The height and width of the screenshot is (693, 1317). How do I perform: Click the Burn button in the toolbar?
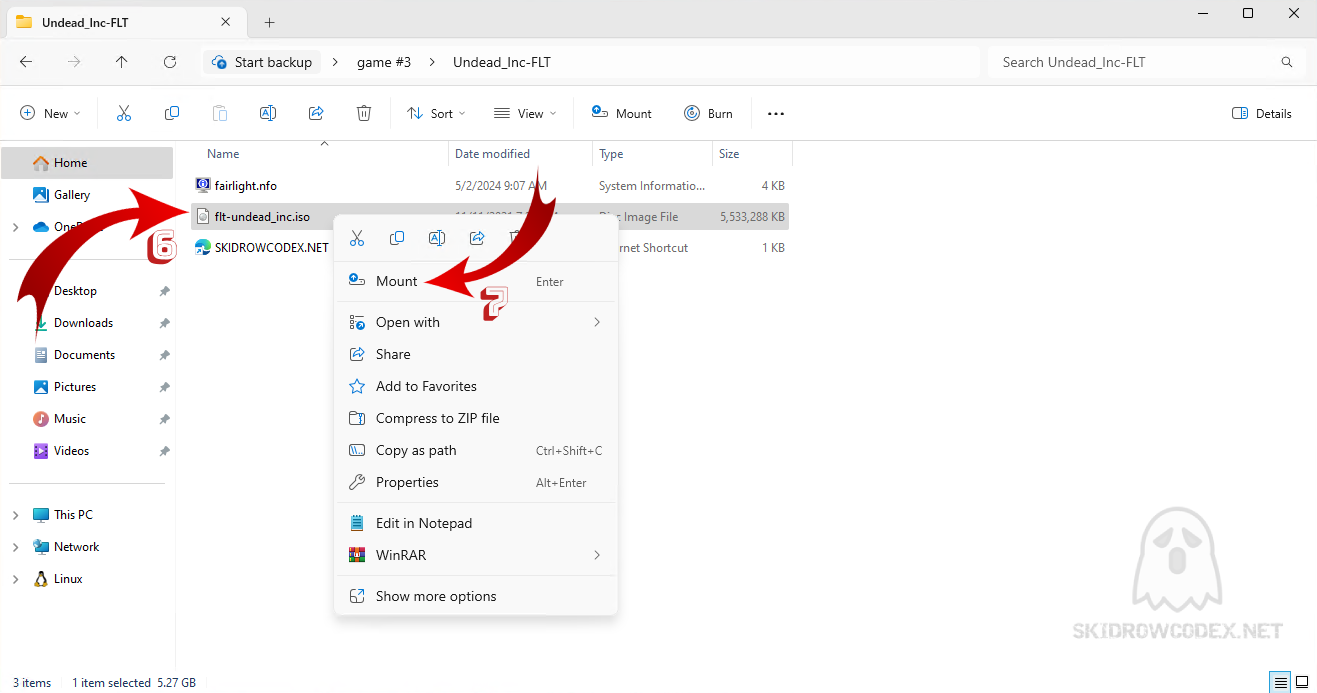(x=708, y=114)
